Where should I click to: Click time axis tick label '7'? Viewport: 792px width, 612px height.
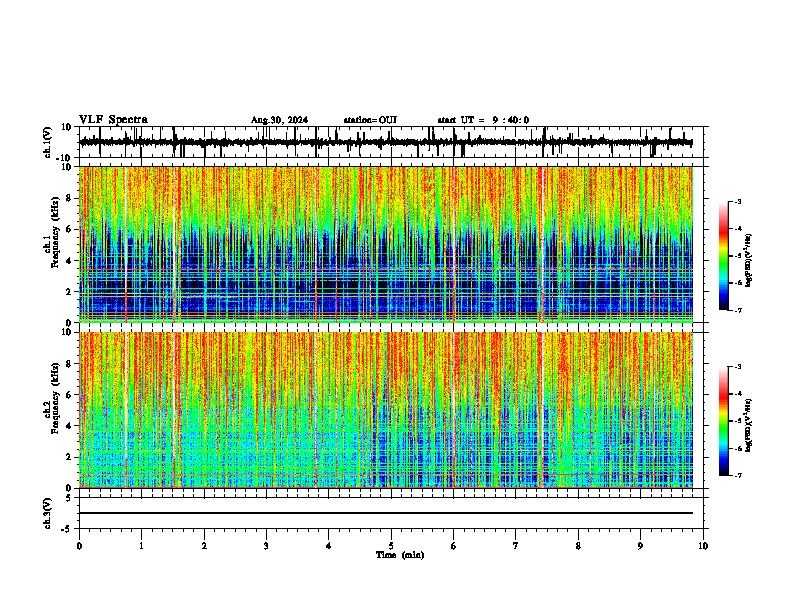(516, 546)
